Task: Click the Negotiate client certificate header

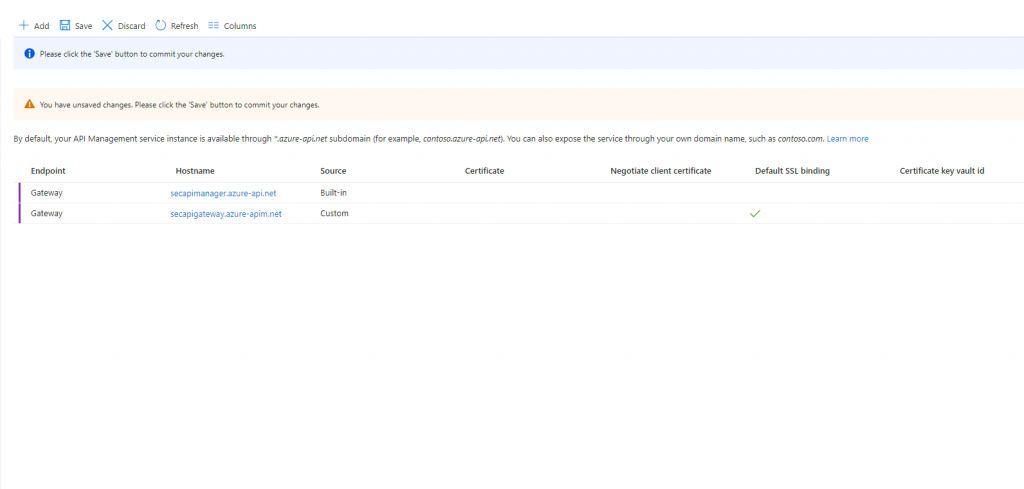Action: [660, 171]
